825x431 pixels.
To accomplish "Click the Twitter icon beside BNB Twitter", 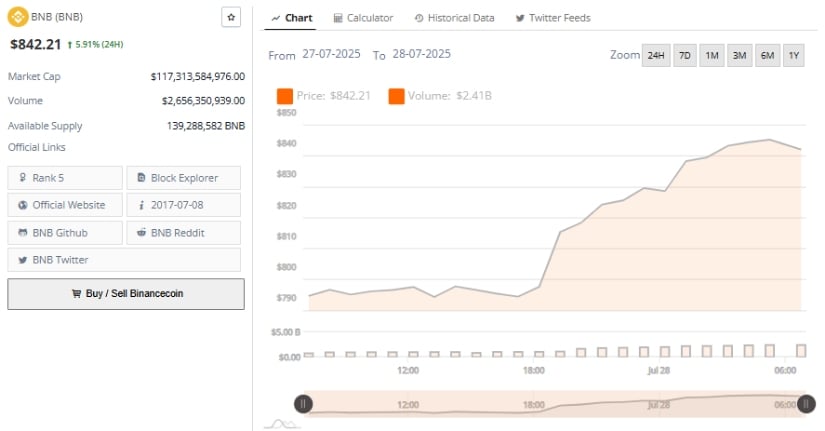I will point(23,260).
